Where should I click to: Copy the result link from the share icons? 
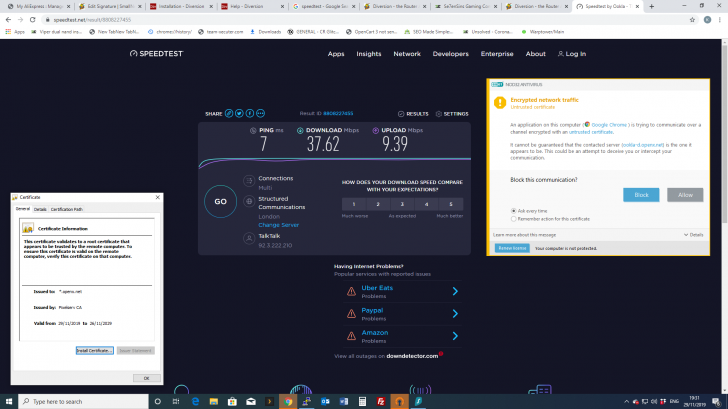point(229,113)
